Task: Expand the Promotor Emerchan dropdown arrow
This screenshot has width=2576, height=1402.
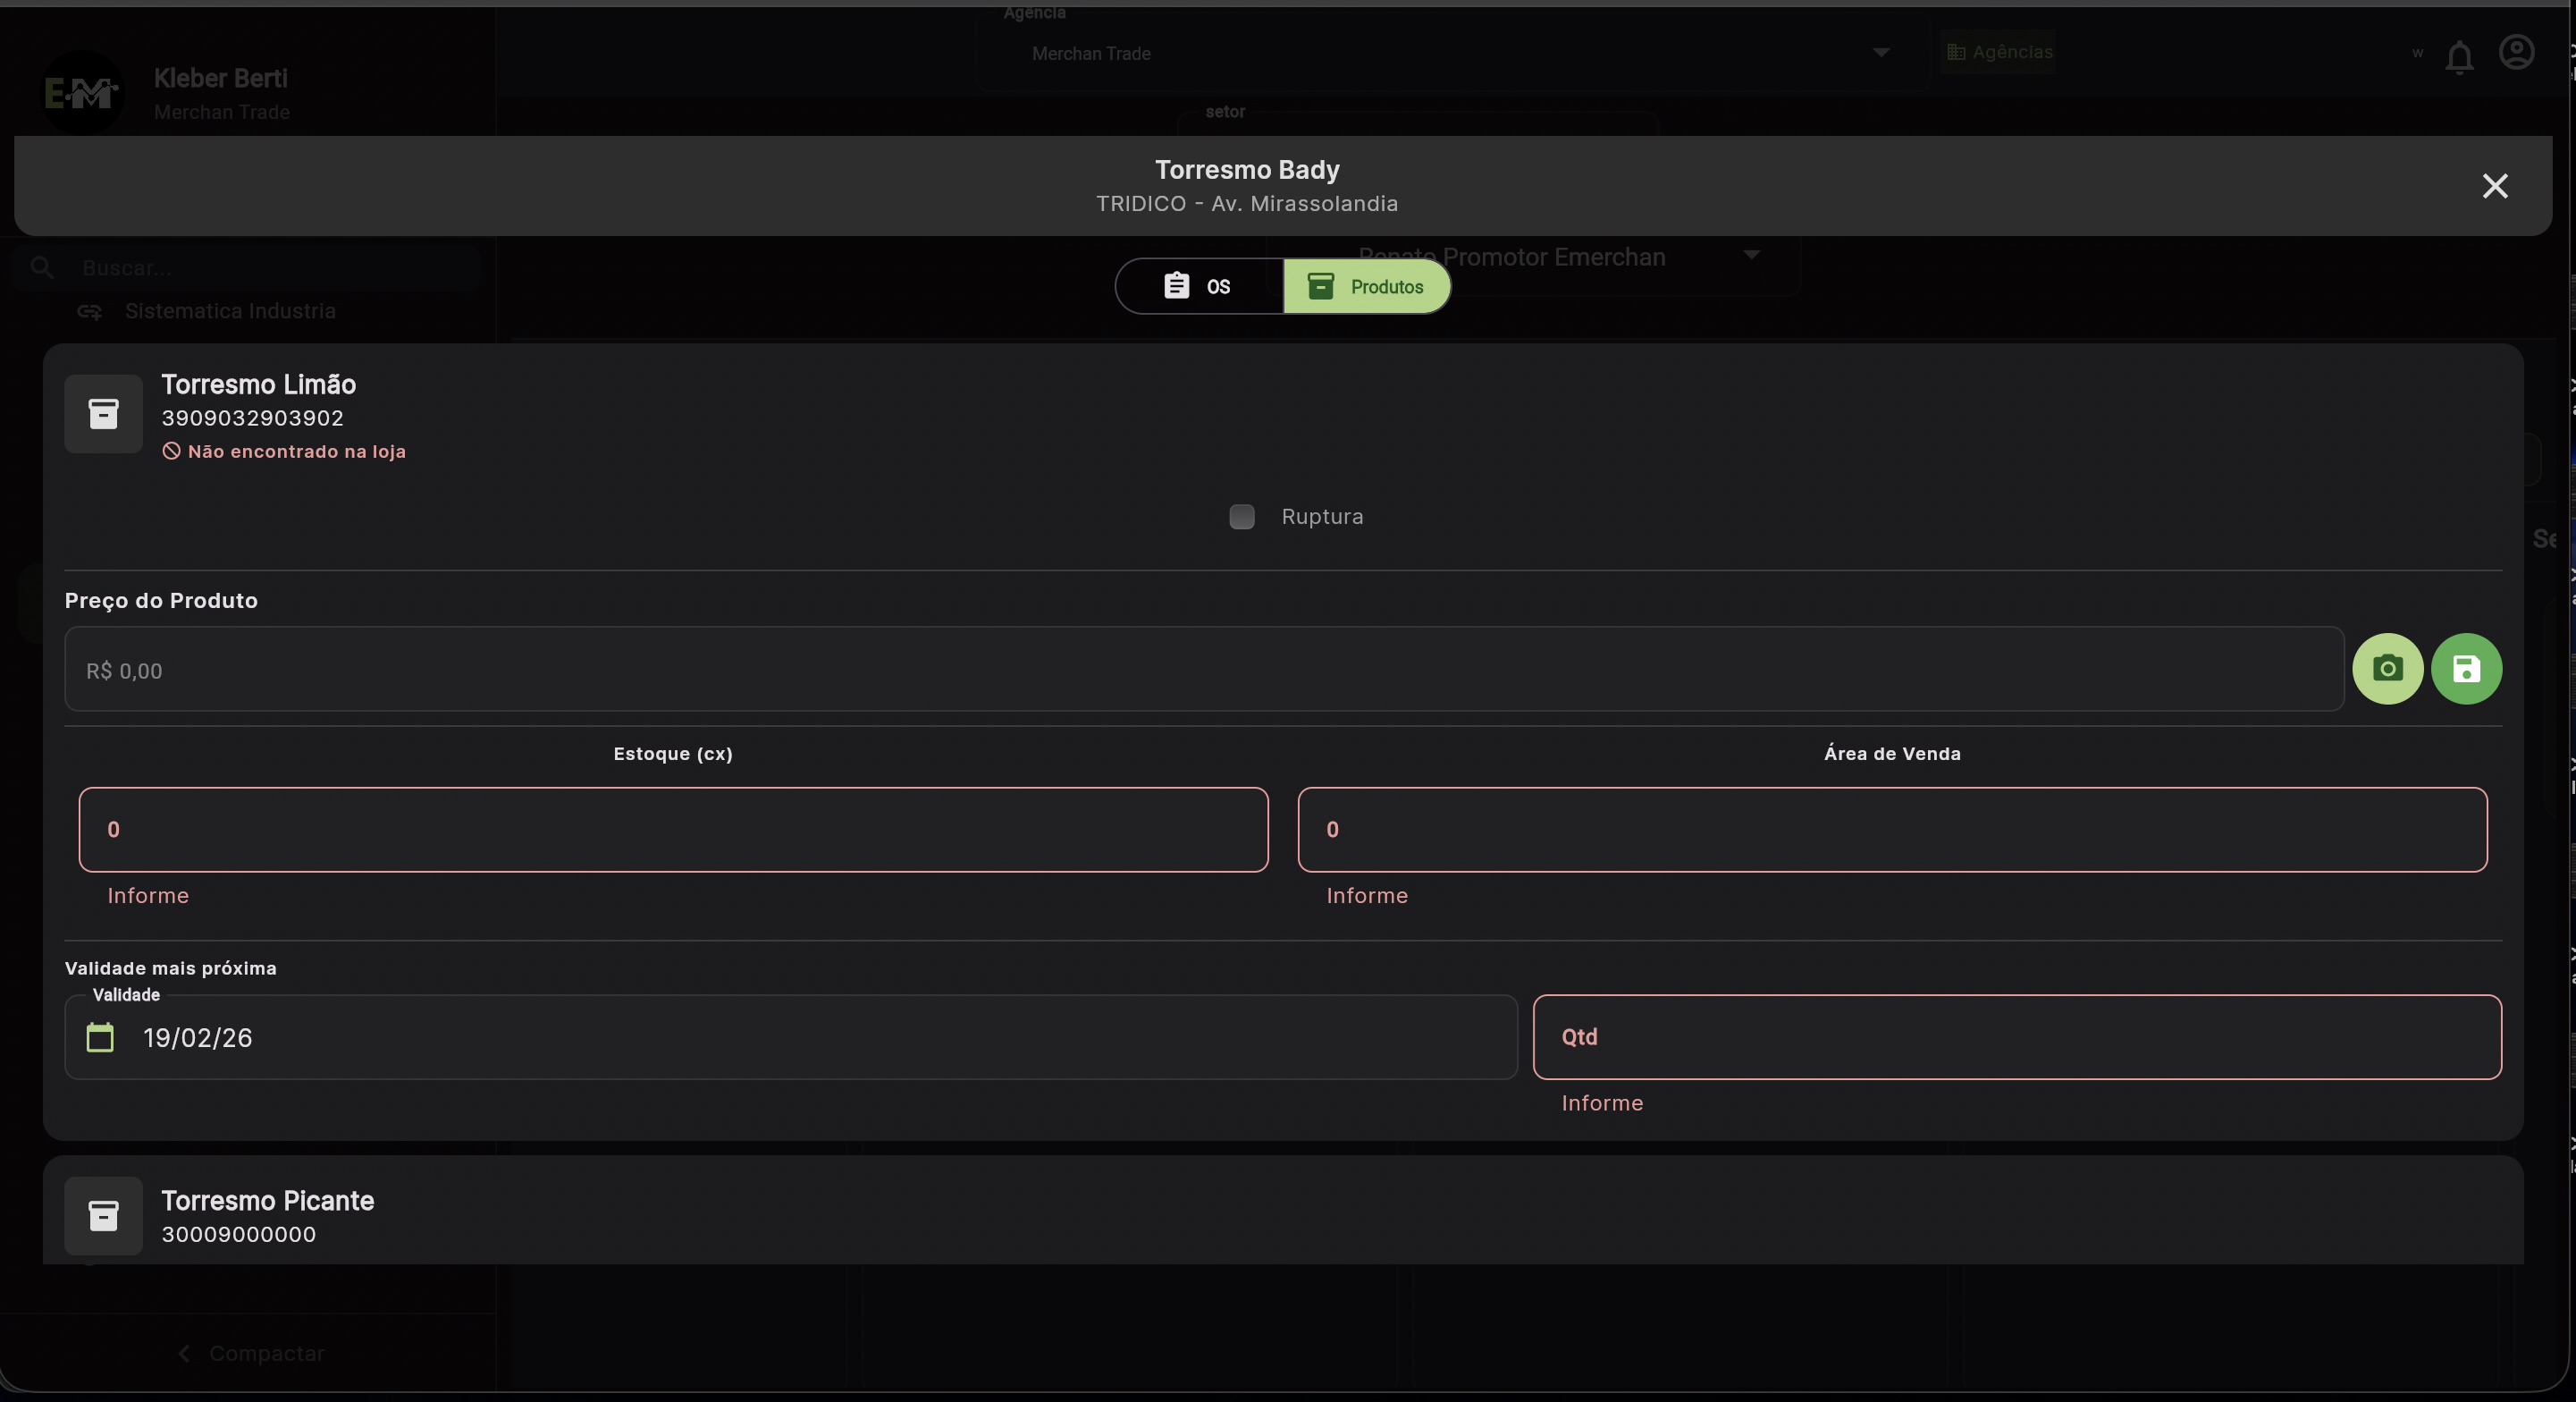Action: [1751, 255]
